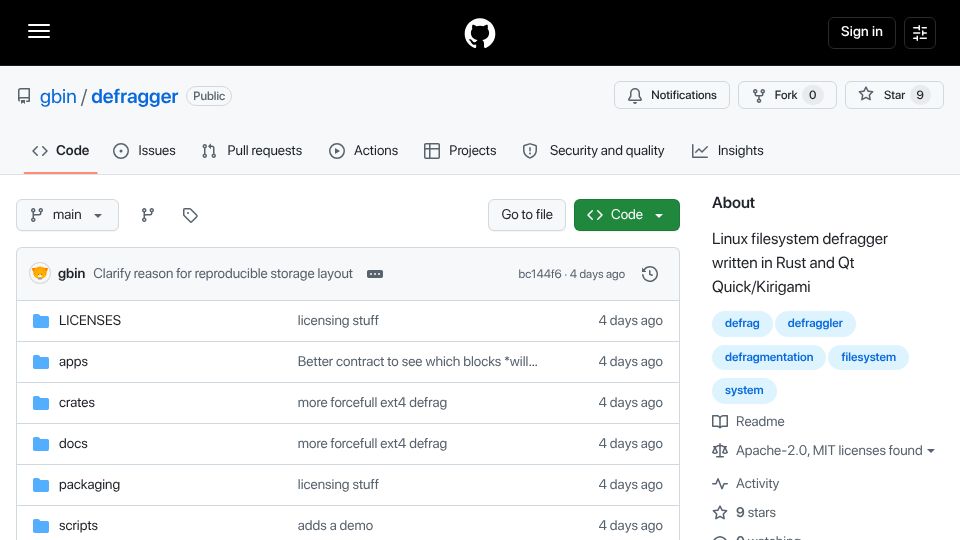Open commit 'Clarify reason for reproducible storage layout'
Image resolution: width=960 pixels, height=540 pixels.
point(223,274)
